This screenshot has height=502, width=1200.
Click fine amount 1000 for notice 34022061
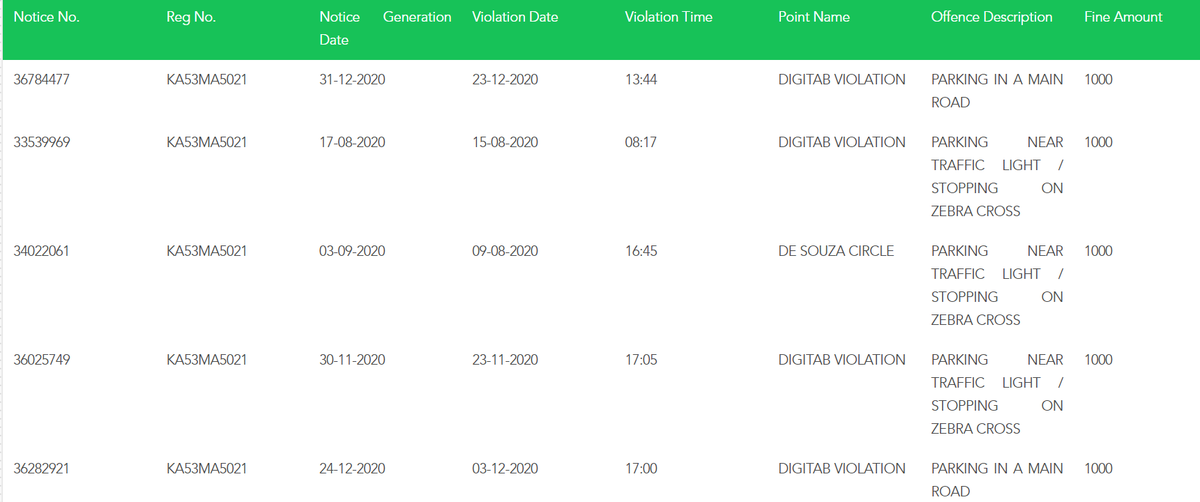(x=1098, y=251)
